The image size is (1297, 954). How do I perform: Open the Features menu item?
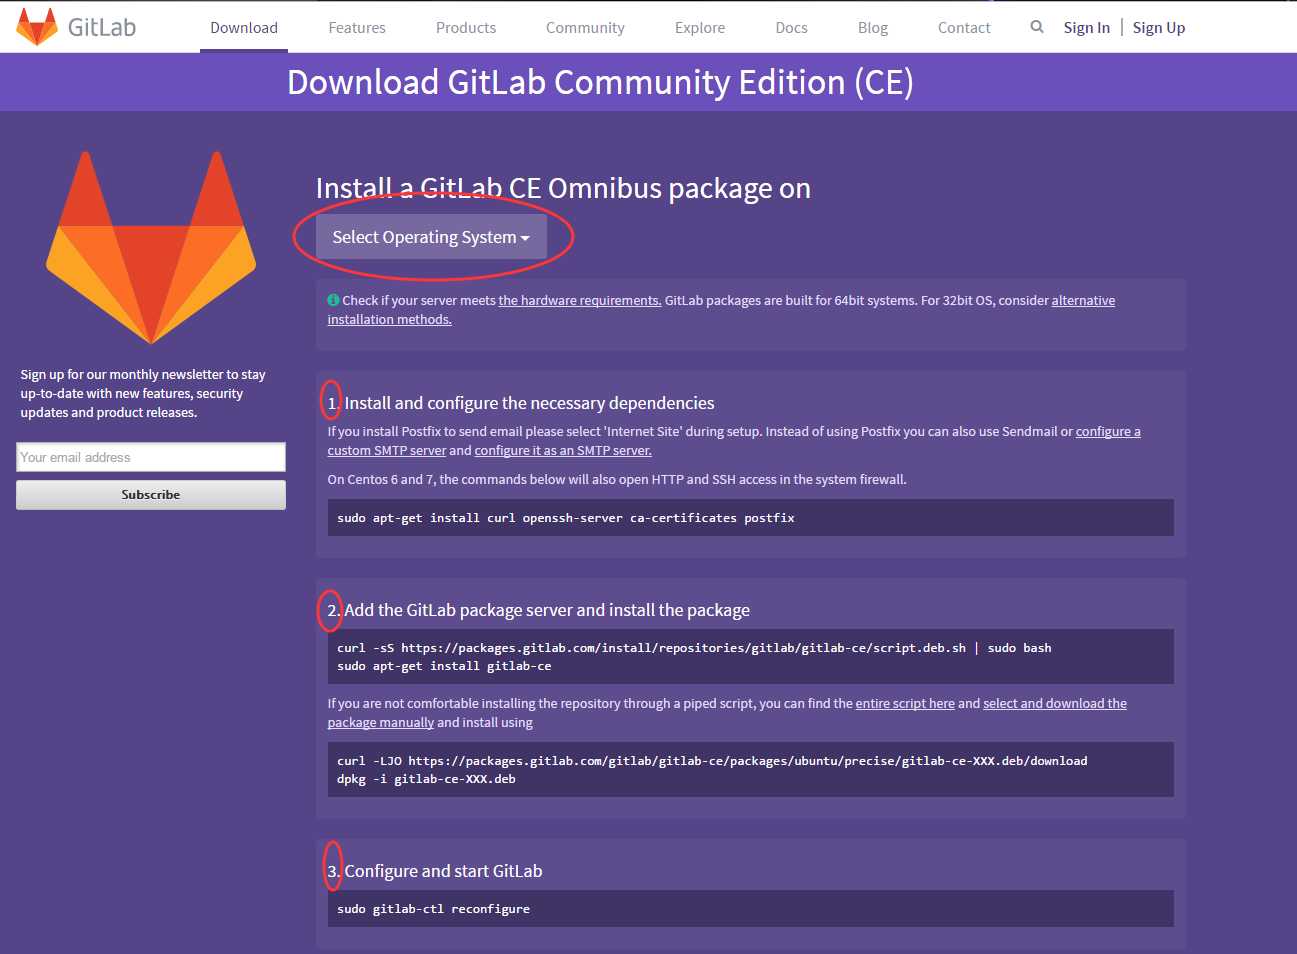[x=357, y=28]
